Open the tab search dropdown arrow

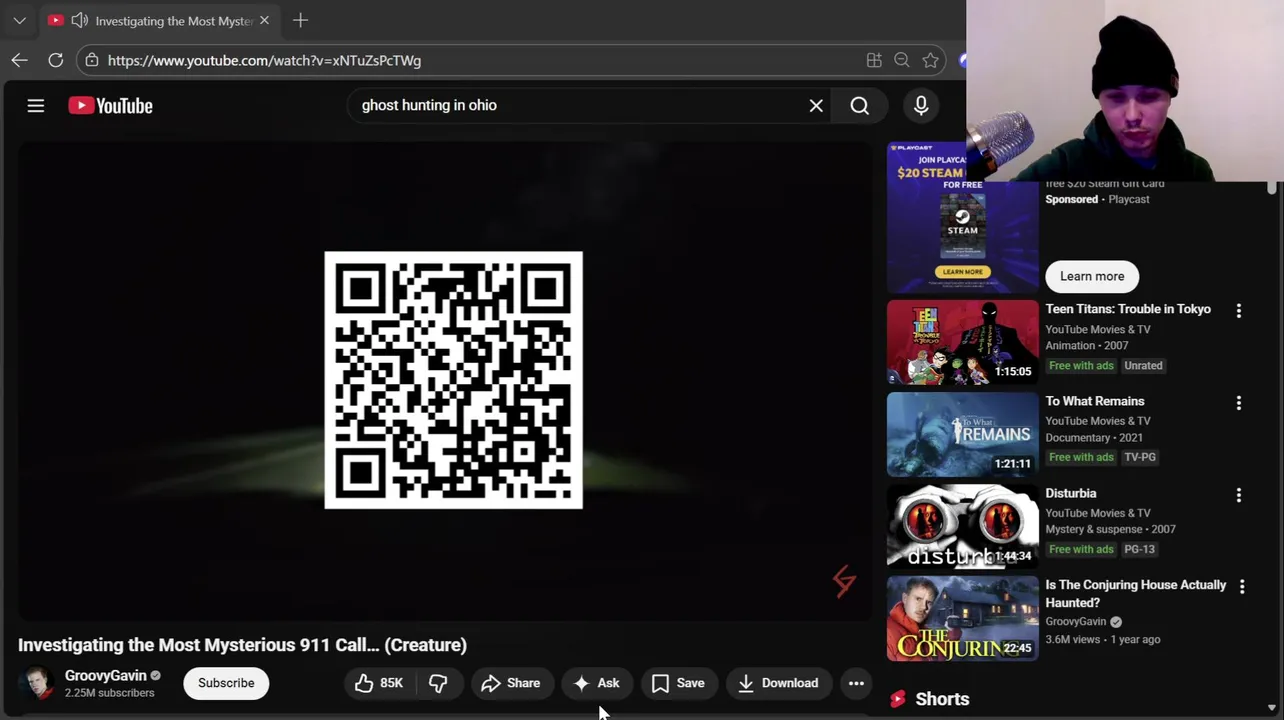pyautogui.click(x=19, y=20)
